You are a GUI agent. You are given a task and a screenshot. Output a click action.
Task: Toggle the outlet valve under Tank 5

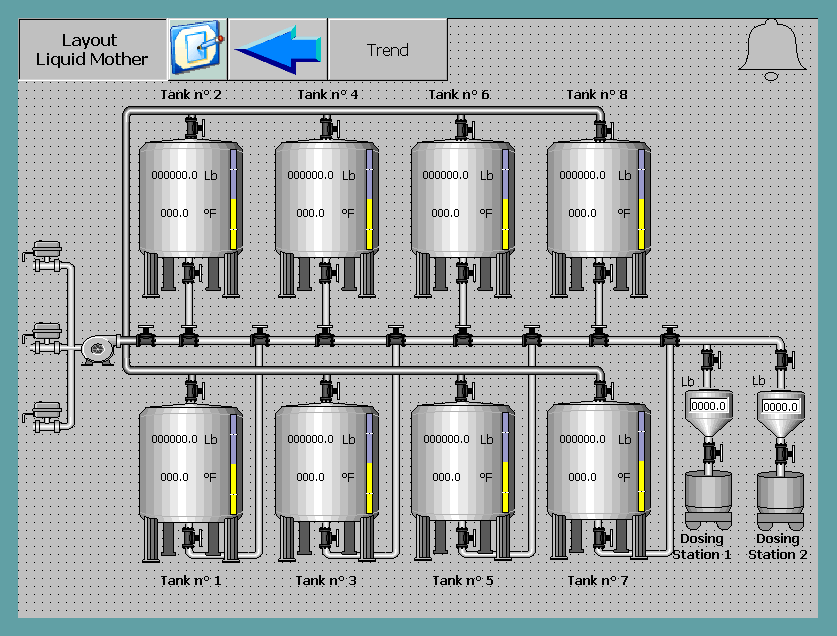coord(465,537)
